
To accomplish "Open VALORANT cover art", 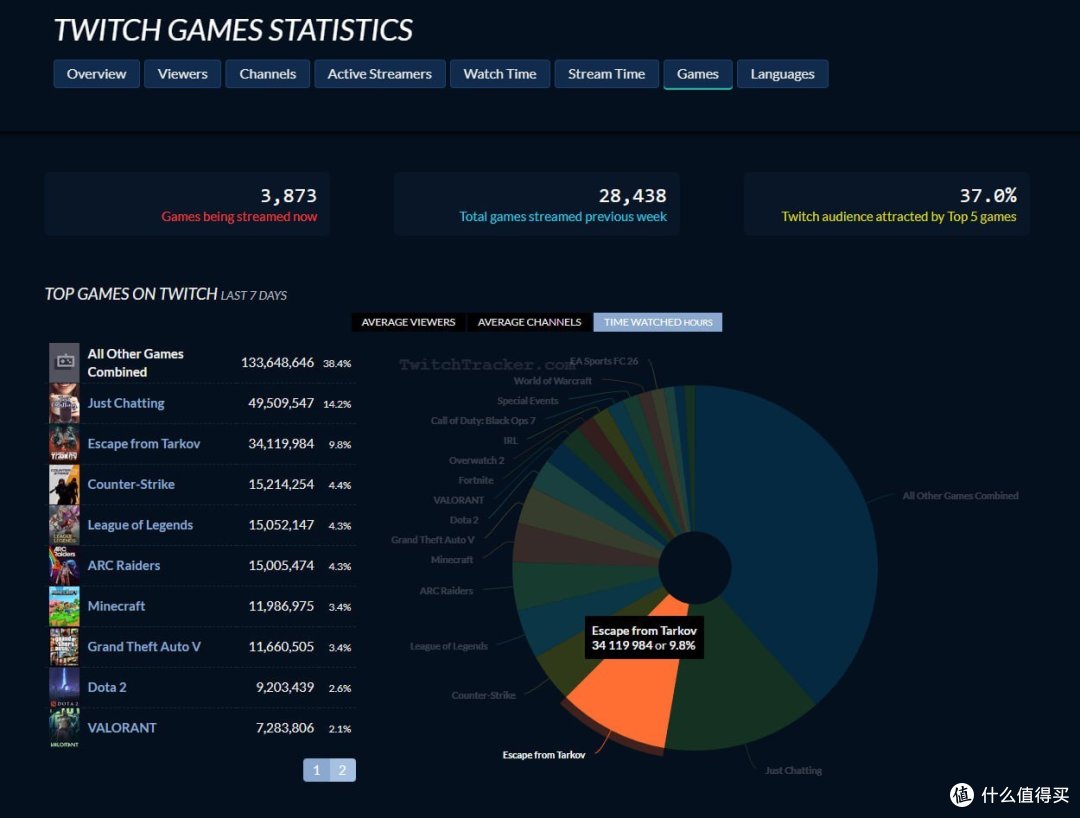I will pyautogui.click(x=64, y=728).
